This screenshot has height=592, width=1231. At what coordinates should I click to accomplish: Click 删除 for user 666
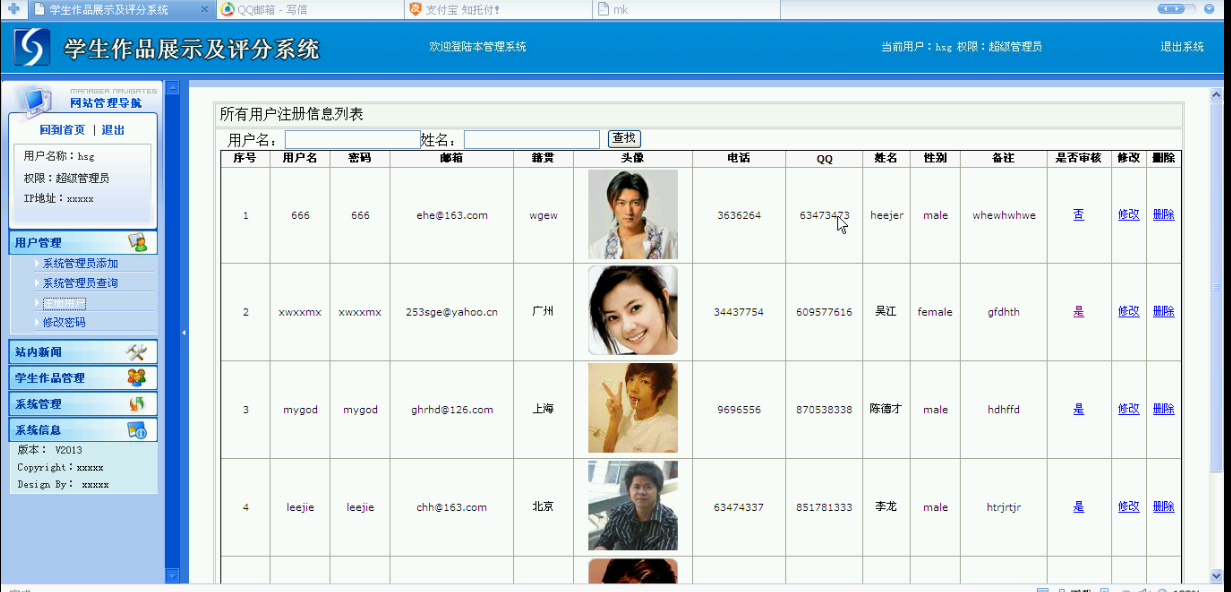coord(1164,215)
